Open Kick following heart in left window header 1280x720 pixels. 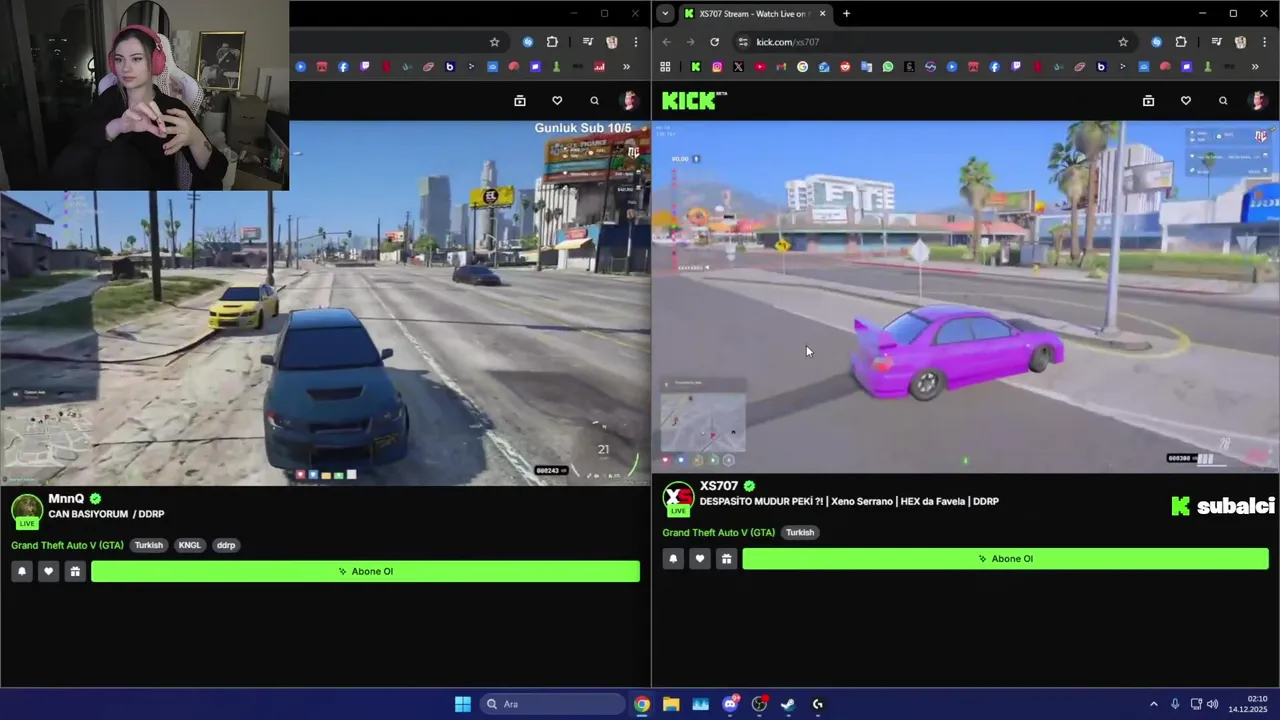(557, 100)
